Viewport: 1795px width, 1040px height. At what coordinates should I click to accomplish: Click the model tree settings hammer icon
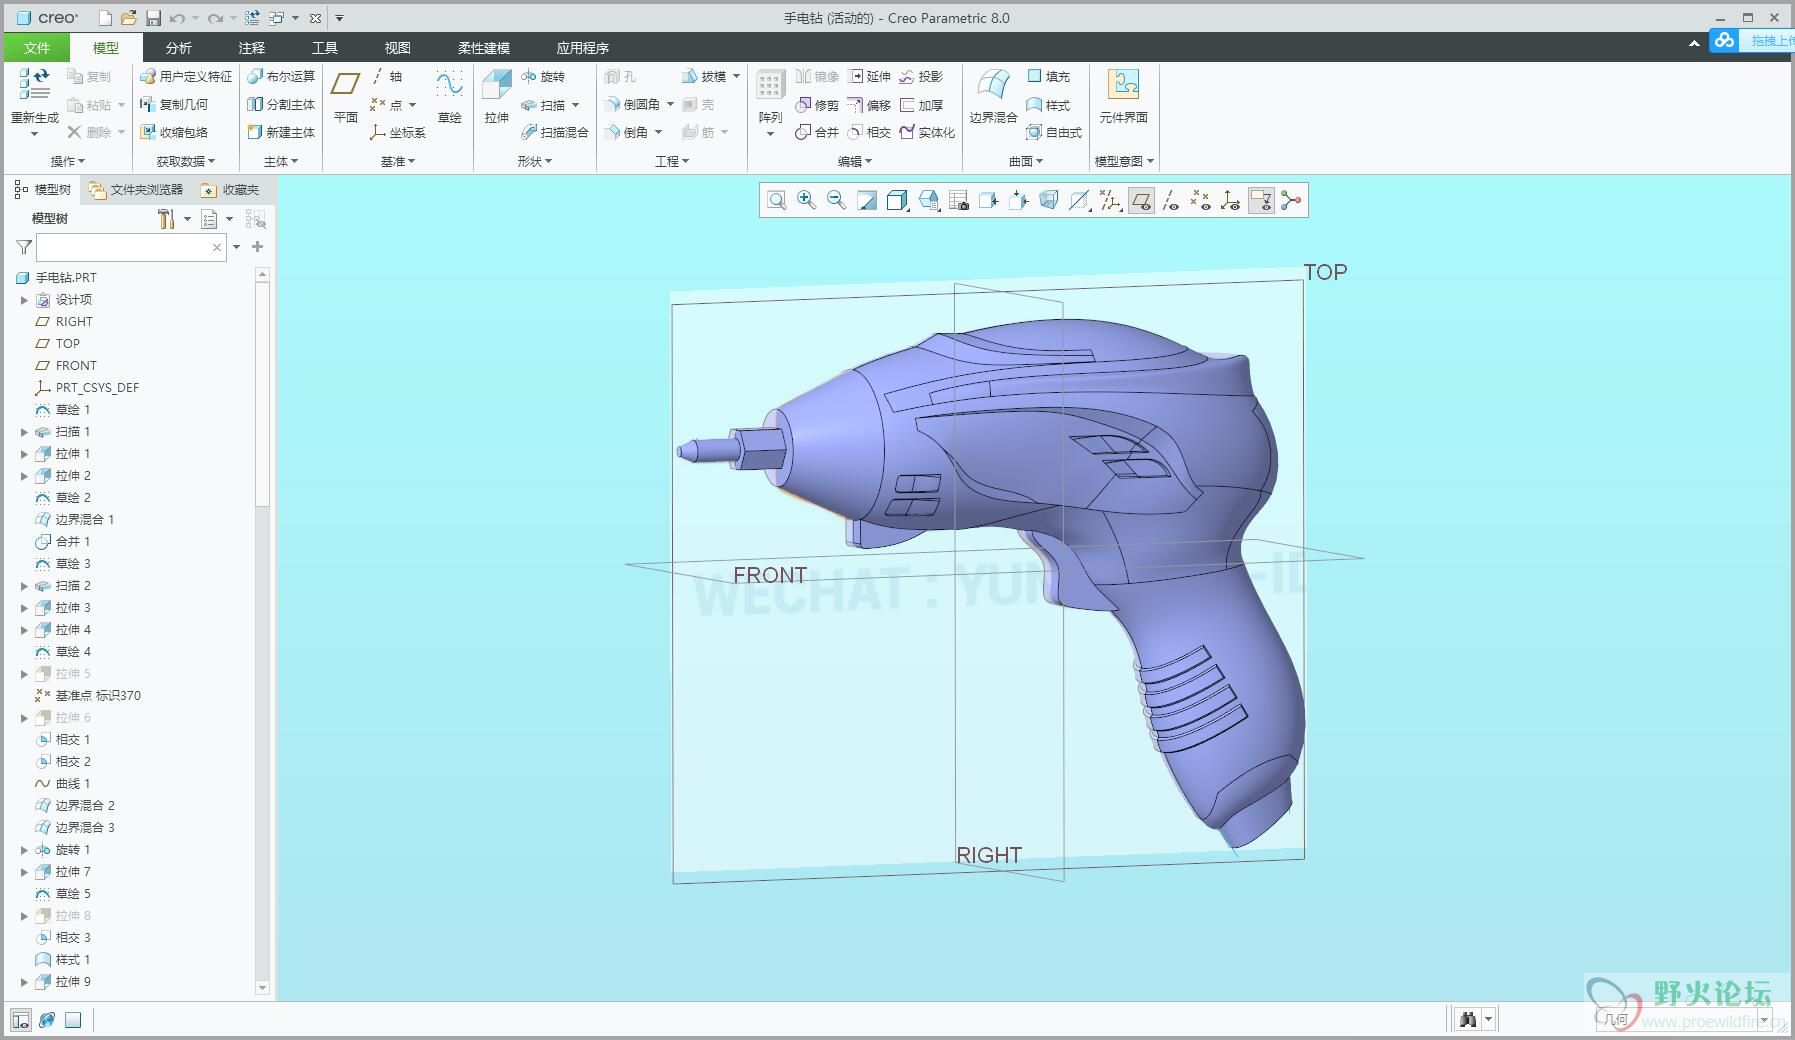(166, 219)
